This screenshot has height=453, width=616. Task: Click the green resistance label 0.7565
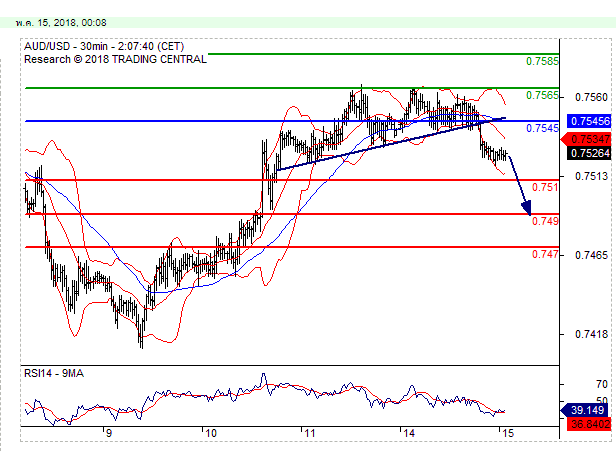(x=542, y=95)
